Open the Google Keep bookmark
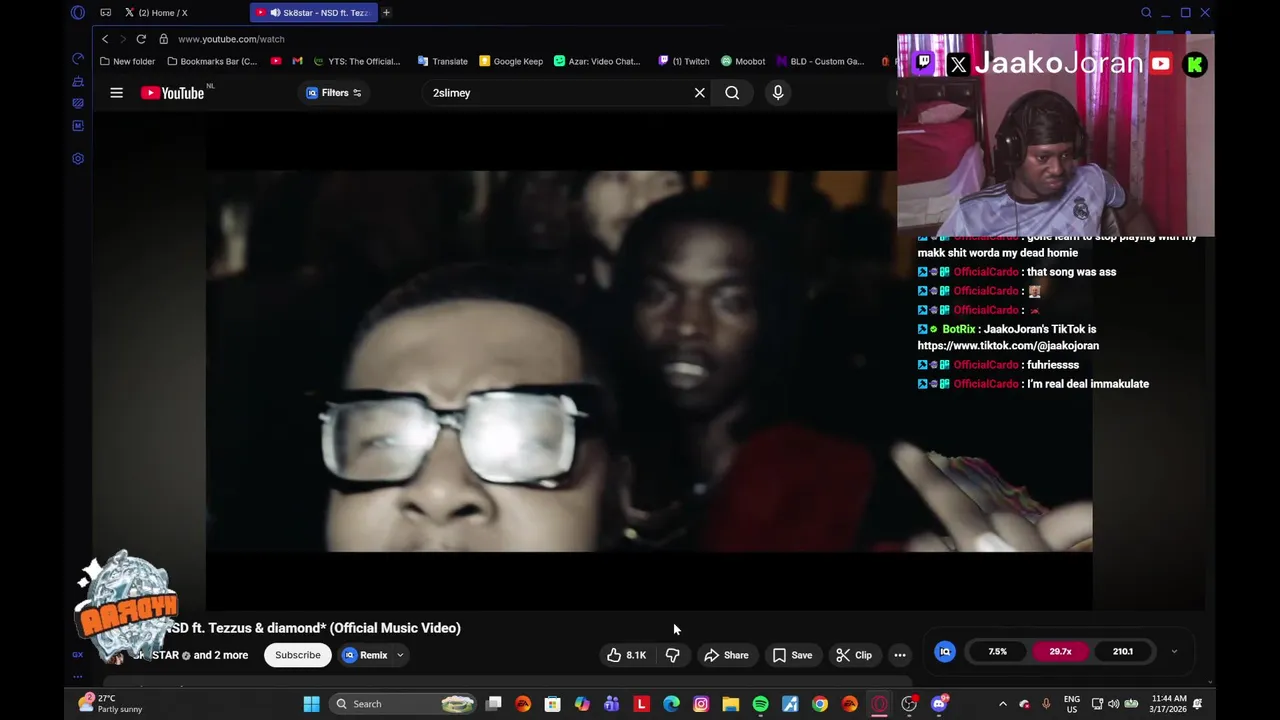This screenshot has width=1280, height=720. (511, 61)
